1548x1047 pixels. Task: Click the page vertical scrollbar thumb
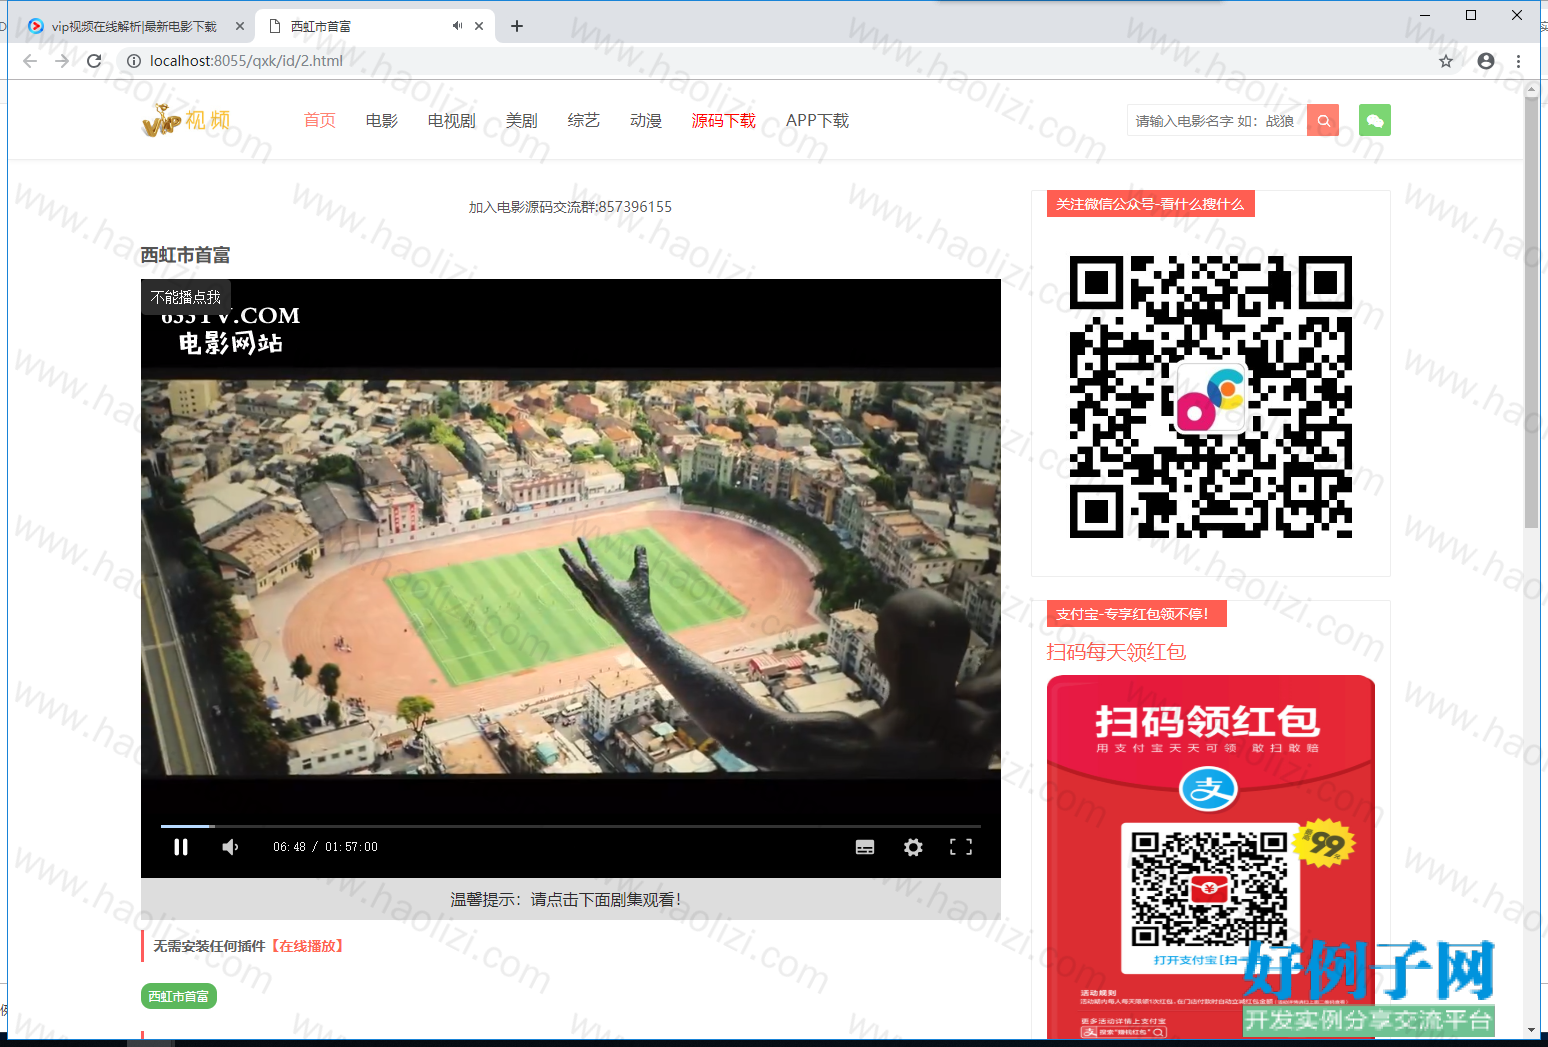pos(1531,310)
